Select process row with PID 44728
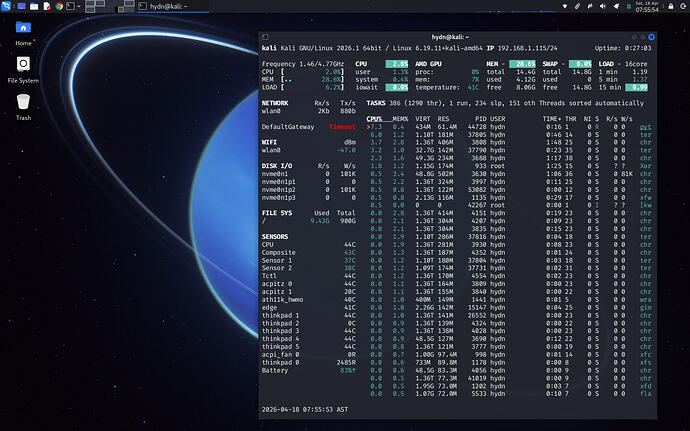This screenshot has width=690, height=431. pos(509,127)
